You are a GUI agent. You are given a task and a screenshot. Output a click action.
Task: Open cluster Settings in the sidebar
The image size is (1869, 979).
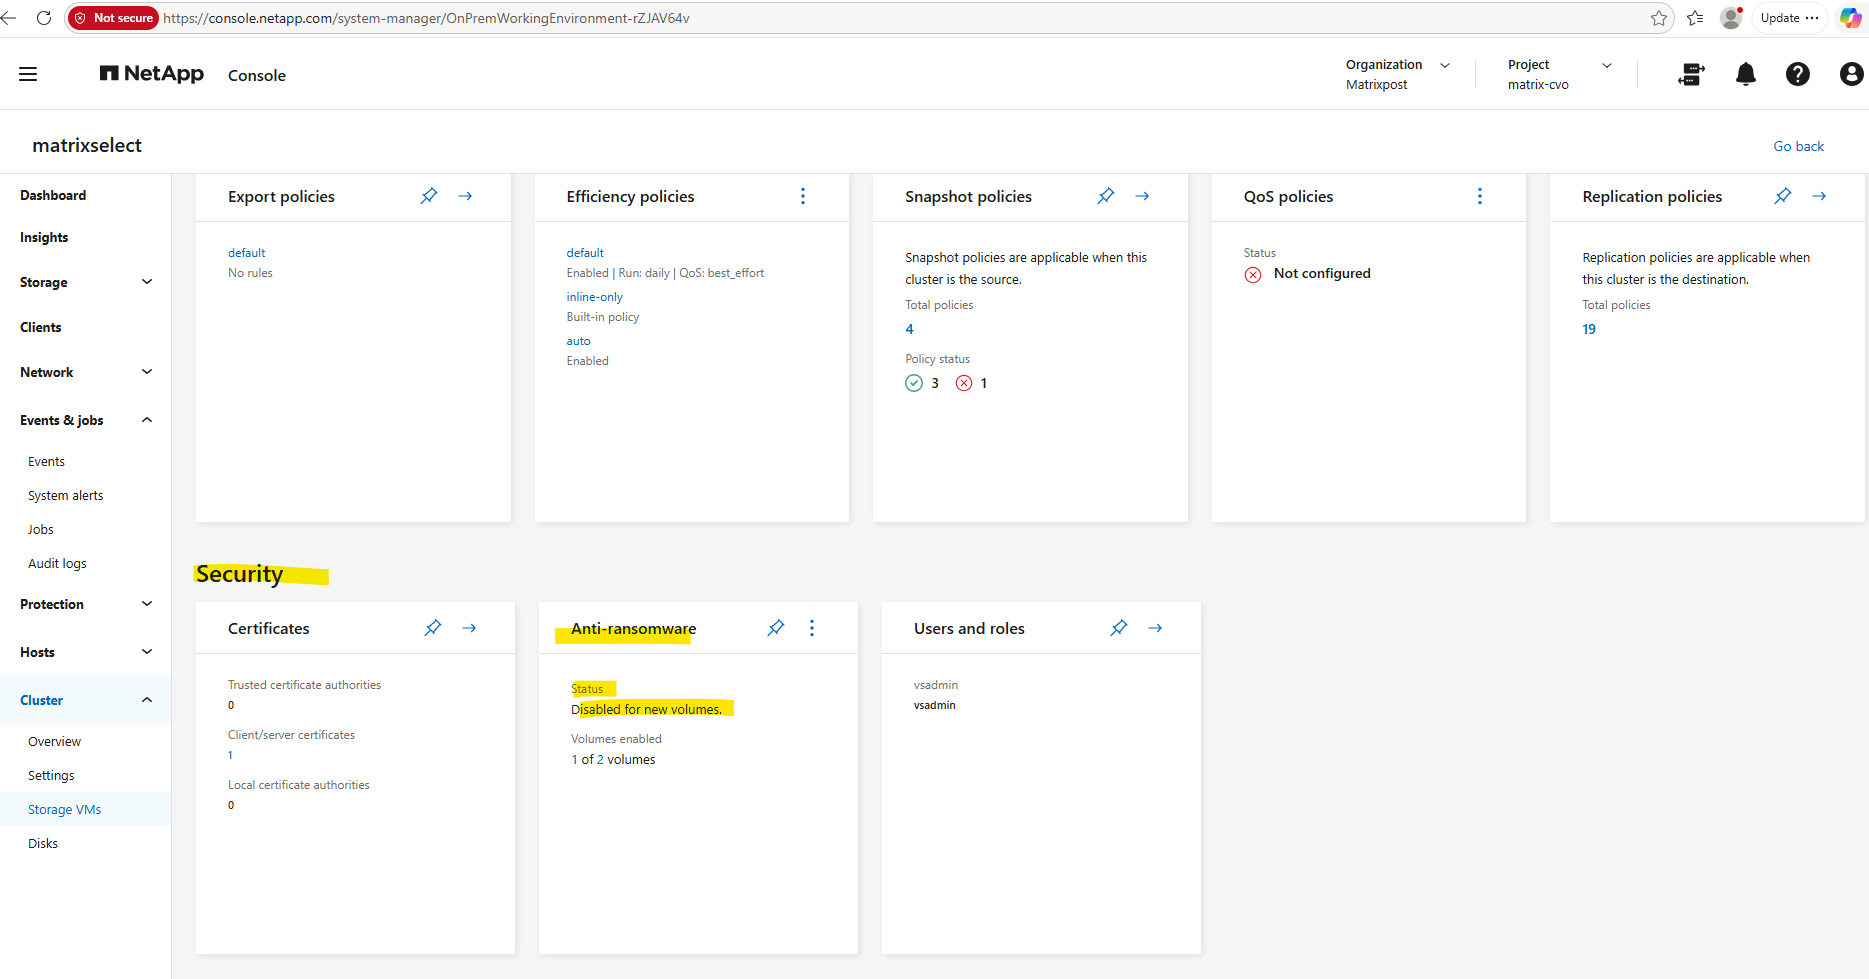51,775
